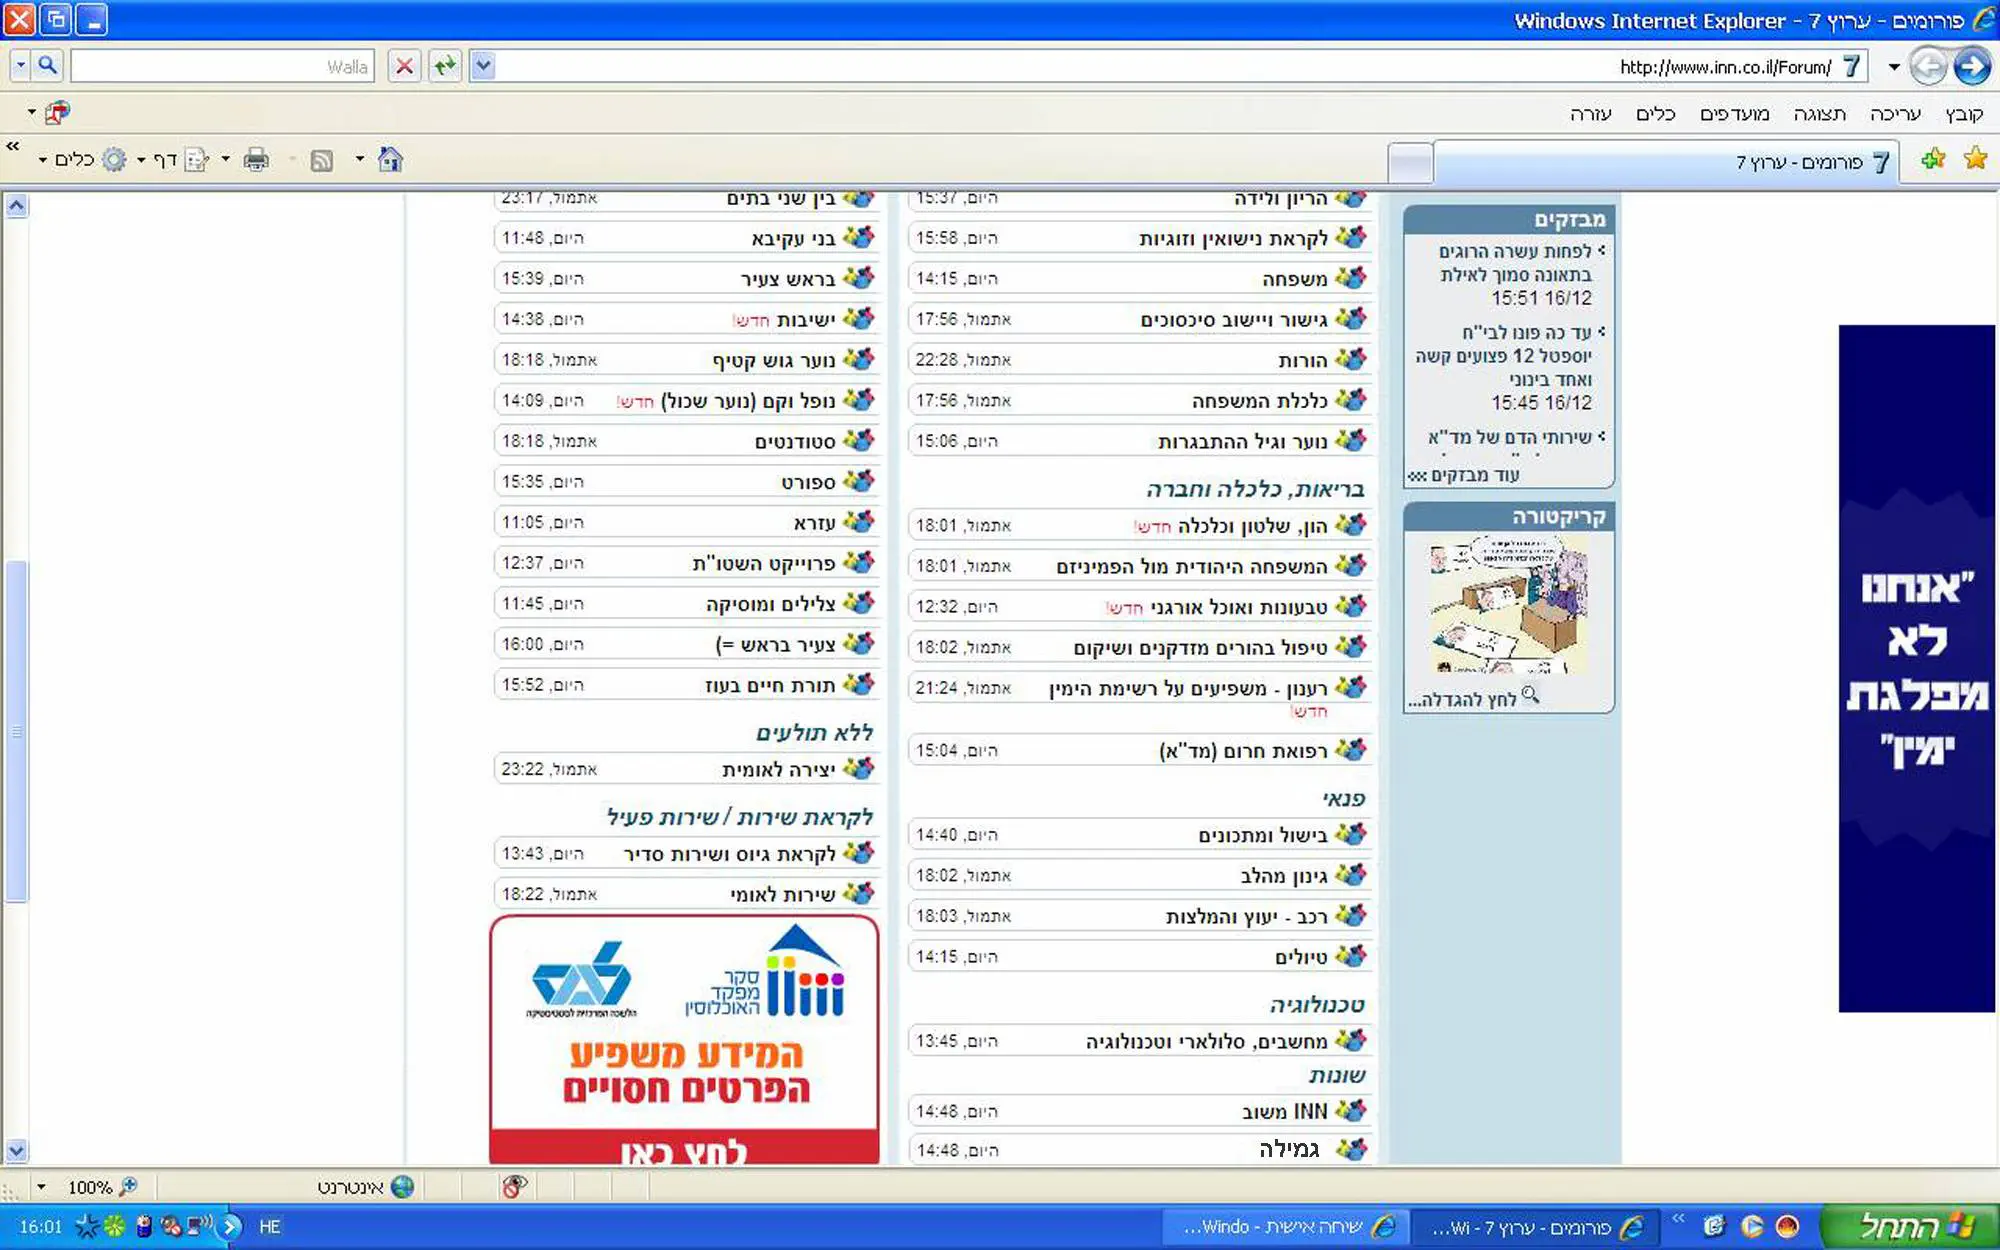Click the search magnifier icon
The image size is (2000, 1250).
tap(47, 67)
